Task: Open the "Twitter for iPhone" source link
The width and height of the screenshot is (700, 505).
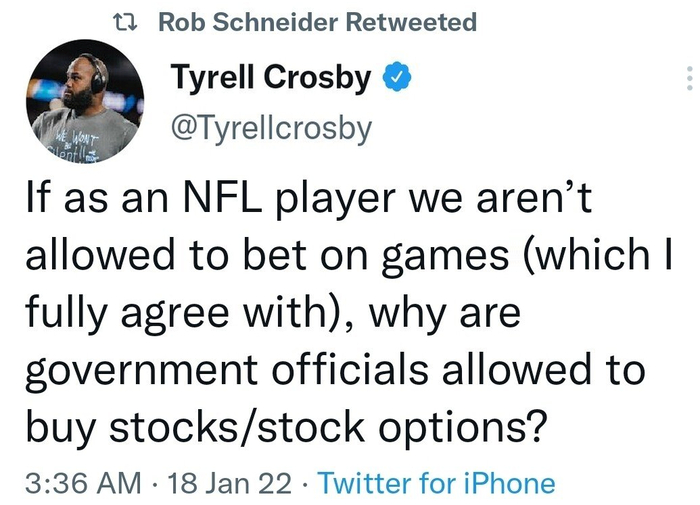Action: (436, 484)
